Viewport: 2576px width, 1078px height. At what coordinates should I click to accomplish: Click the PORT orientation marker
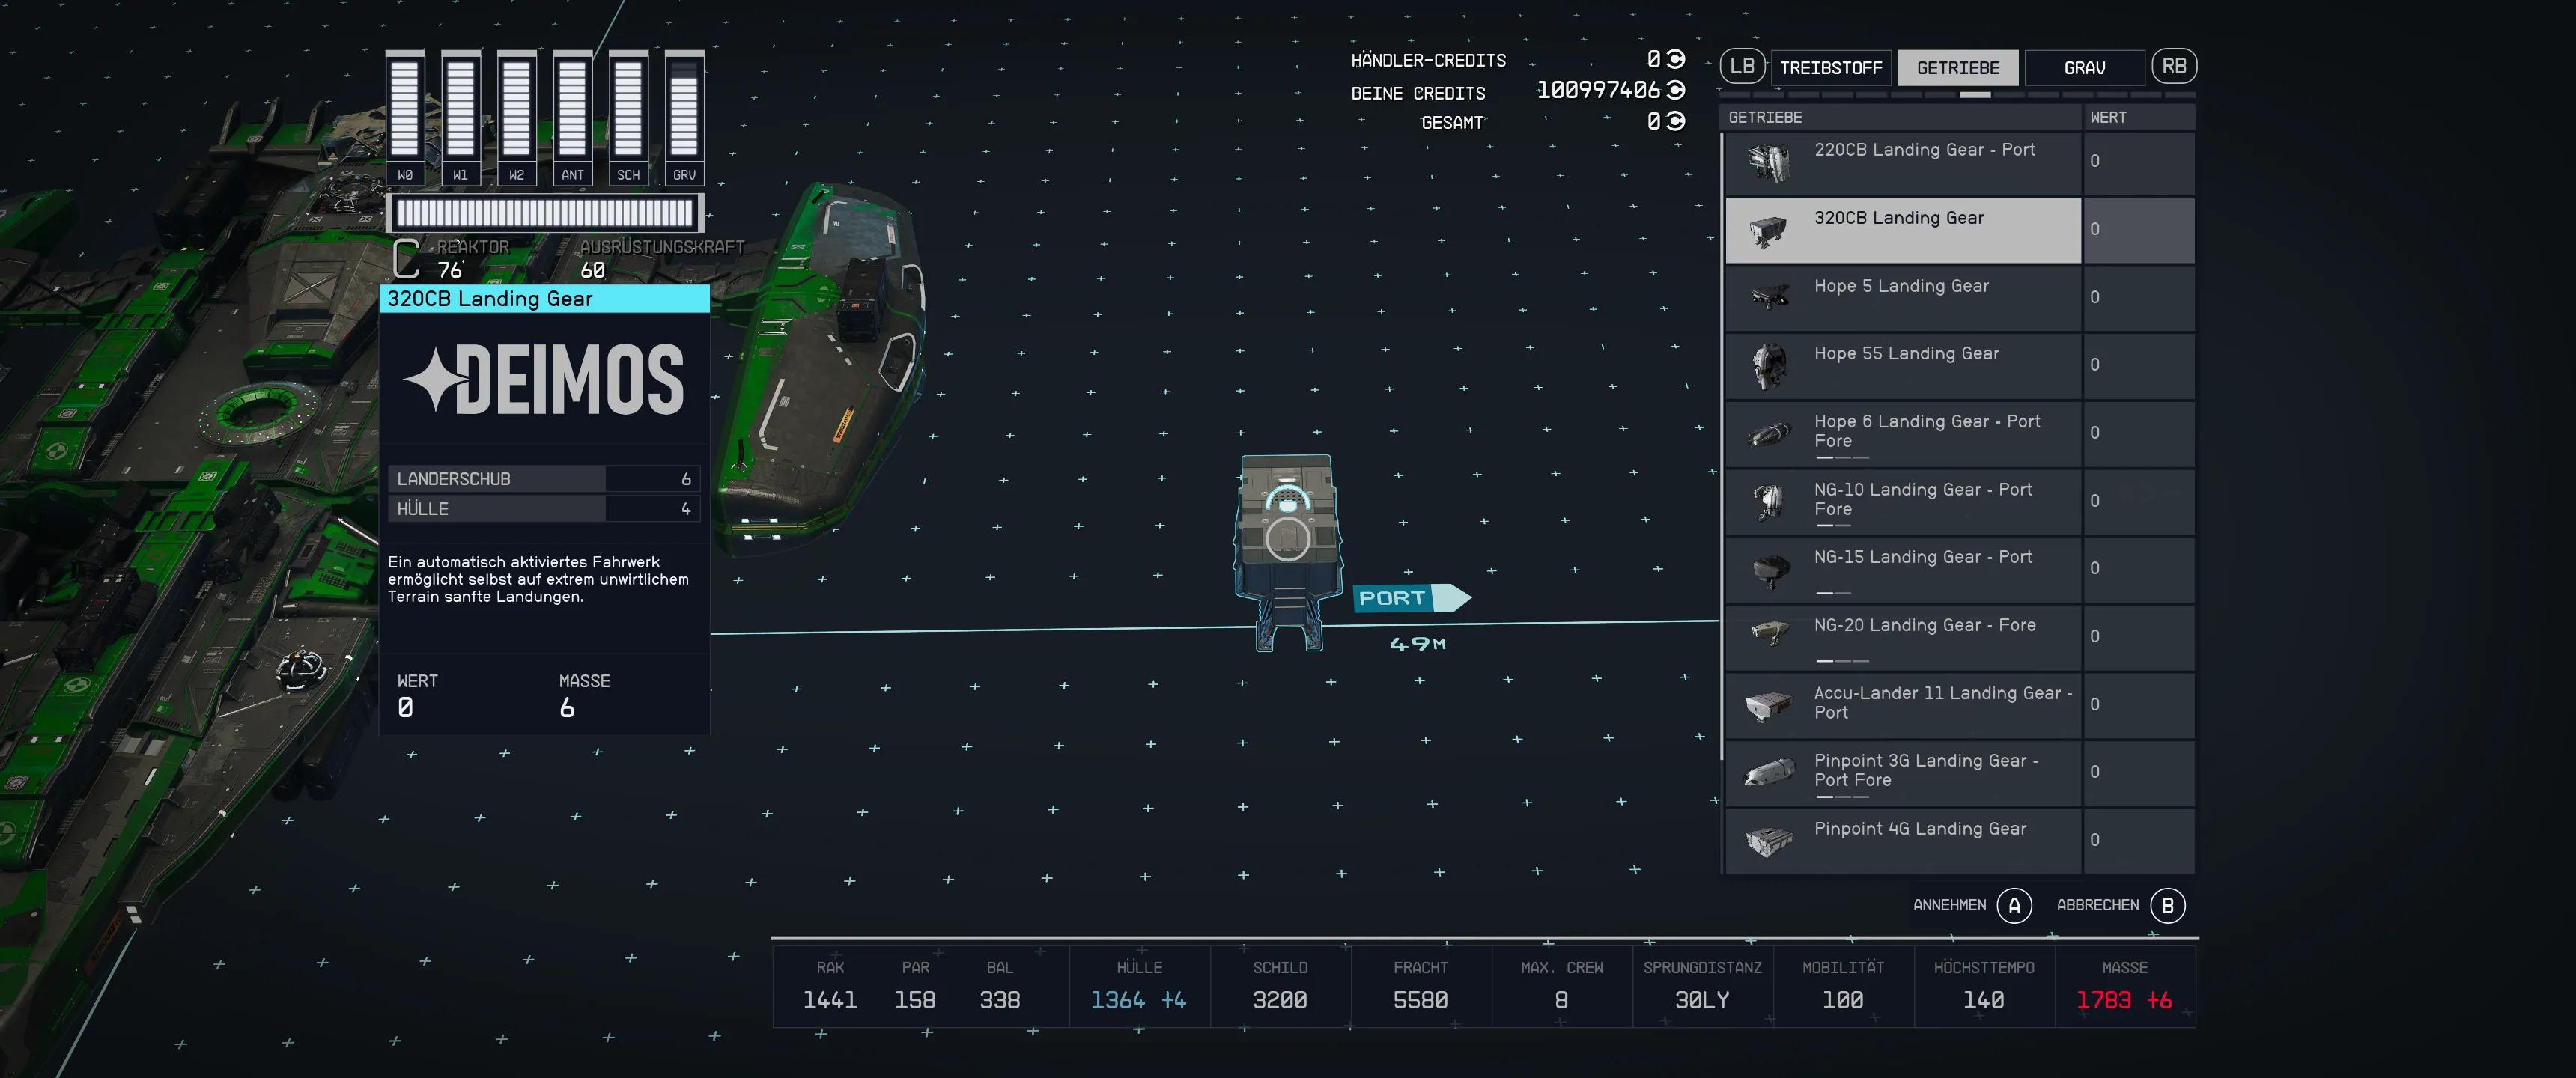pos(1411,598)
